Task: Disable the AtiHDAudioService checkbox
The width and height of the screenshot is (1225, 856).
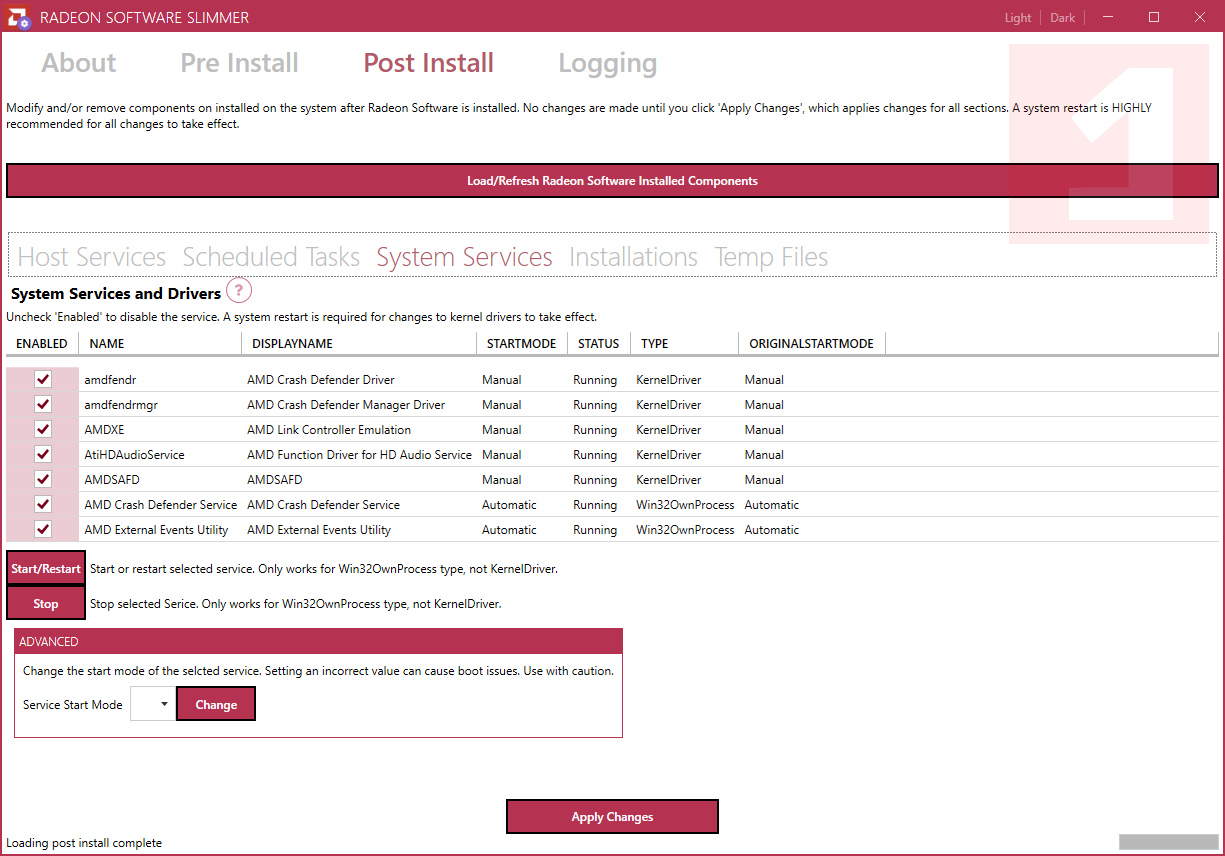Action: [43, 454]
